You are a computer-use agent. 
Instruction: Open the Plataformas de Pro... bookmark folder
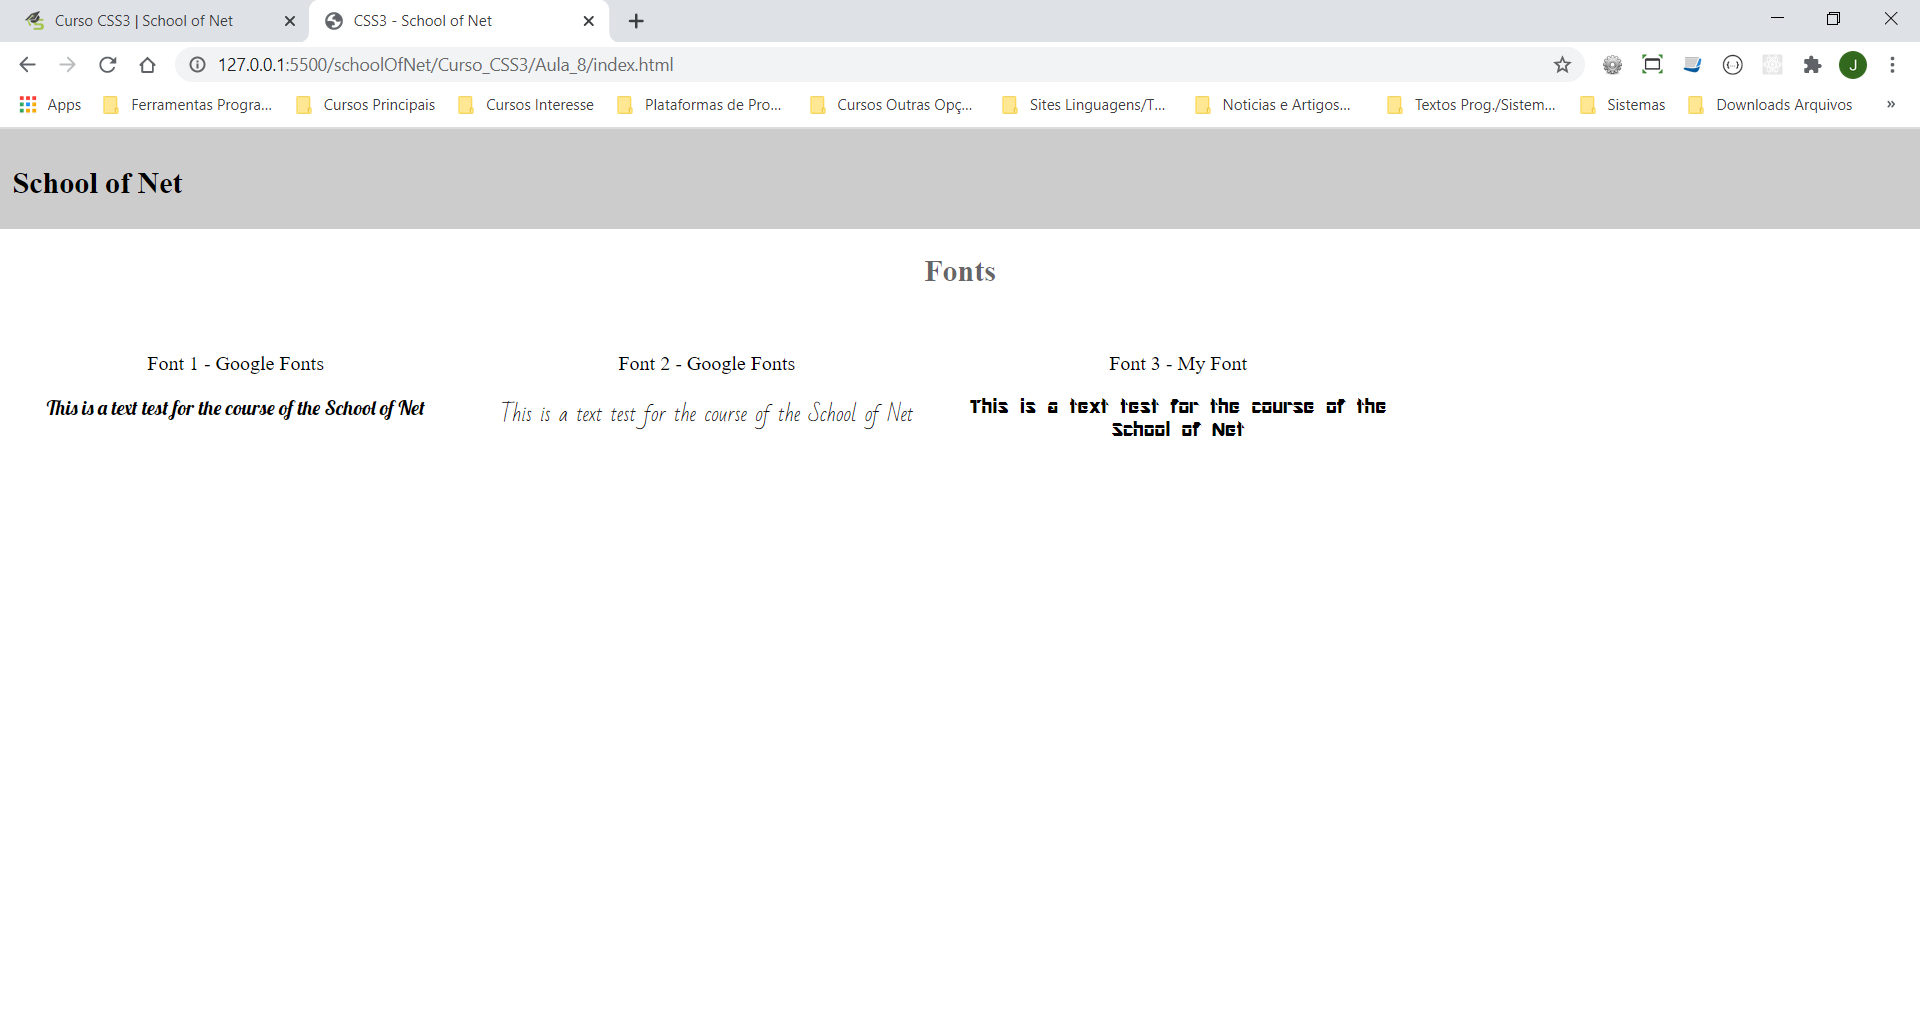[x=700, y=105]
